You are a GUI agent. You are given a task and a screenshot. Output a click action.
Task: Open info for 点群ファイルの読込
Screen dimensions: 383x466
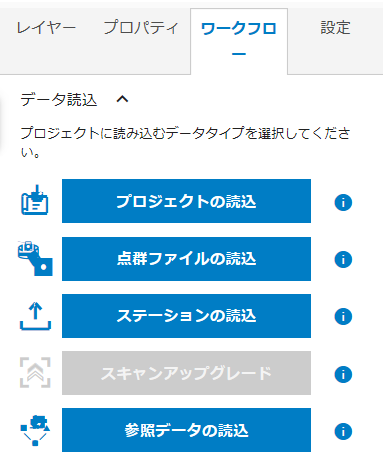coord(343,259)
